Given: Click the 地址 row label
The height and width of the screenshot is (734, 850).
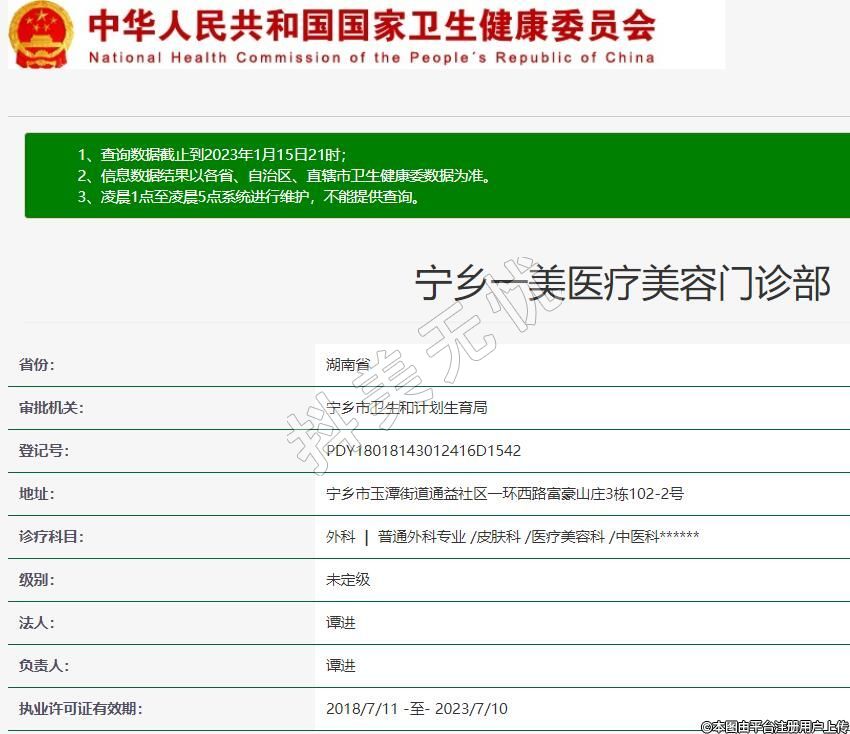Looking at the screenshot, I should (x=37, y=494).
